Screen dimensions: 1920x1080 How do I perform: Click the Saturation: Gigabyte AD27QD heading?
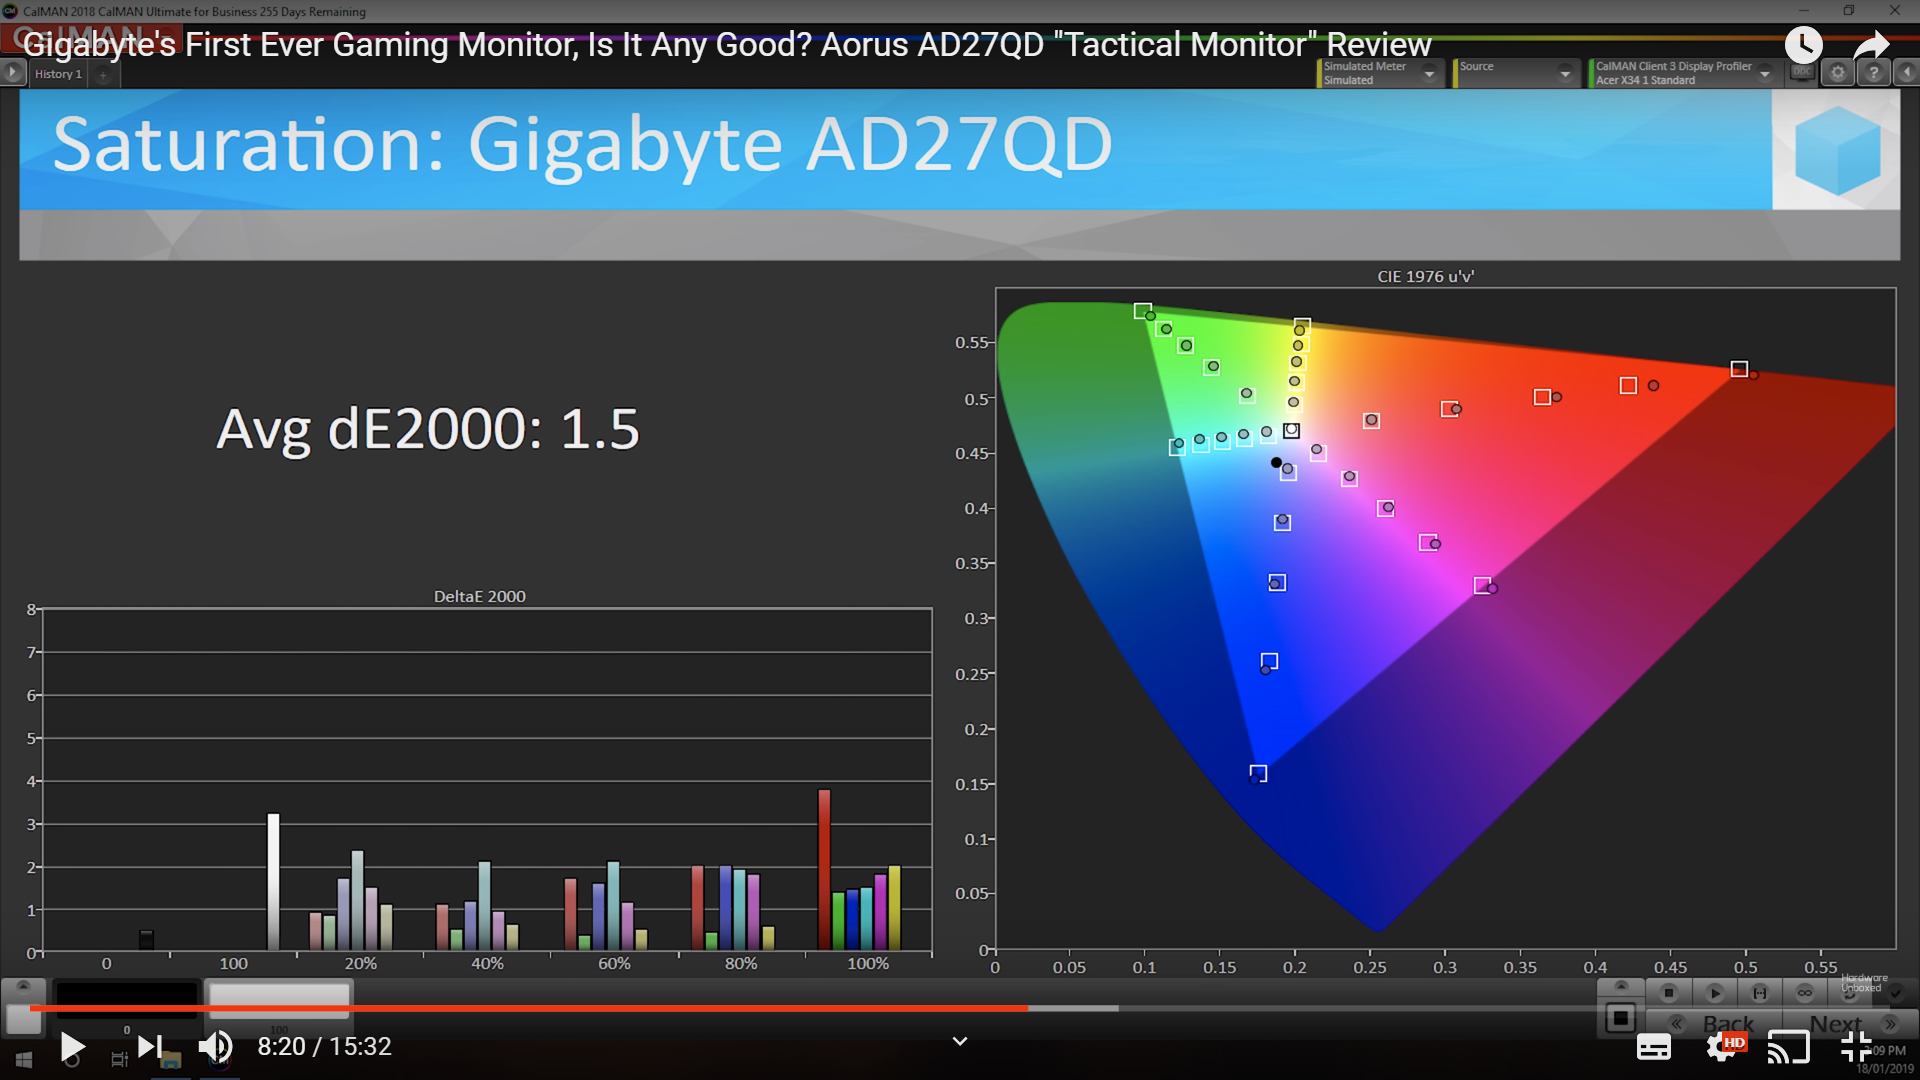pos(582,145)
